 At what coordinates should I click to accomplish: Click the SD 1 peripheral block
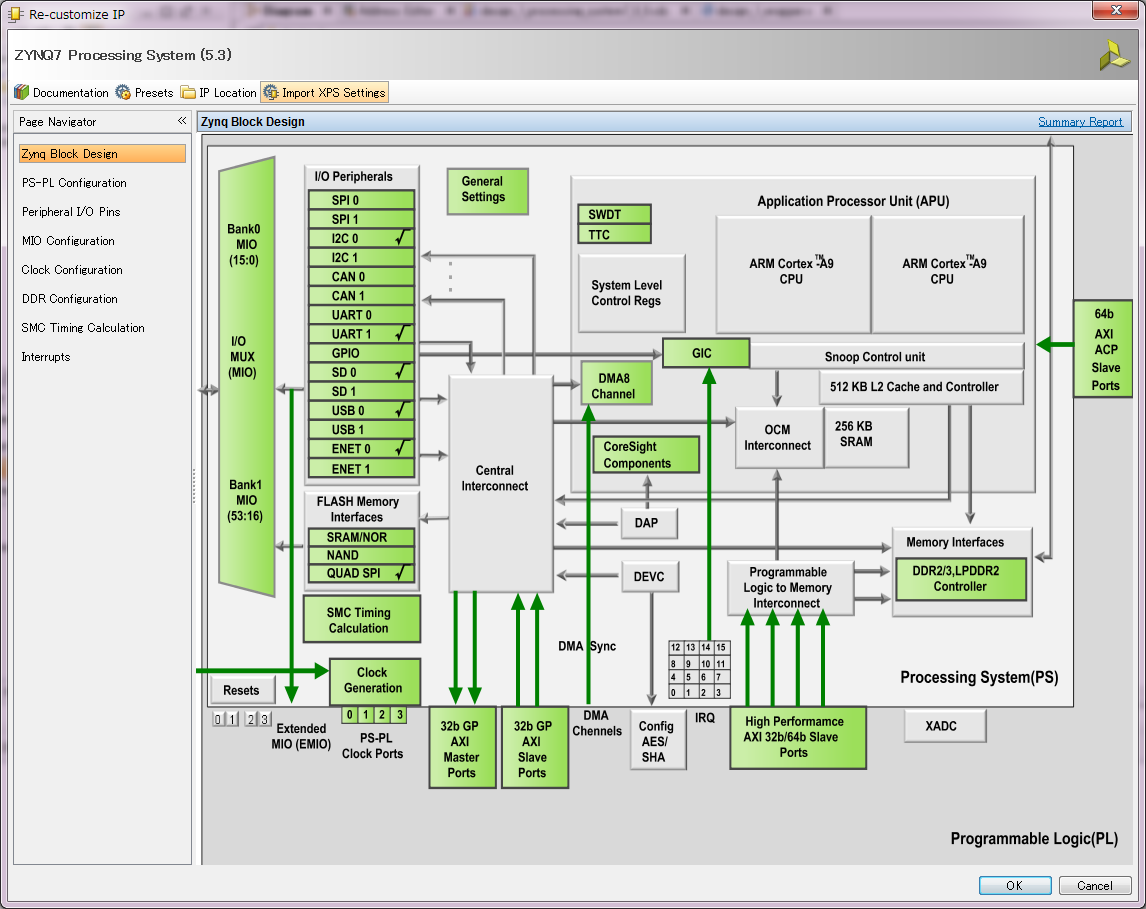(x=361, y=391)
